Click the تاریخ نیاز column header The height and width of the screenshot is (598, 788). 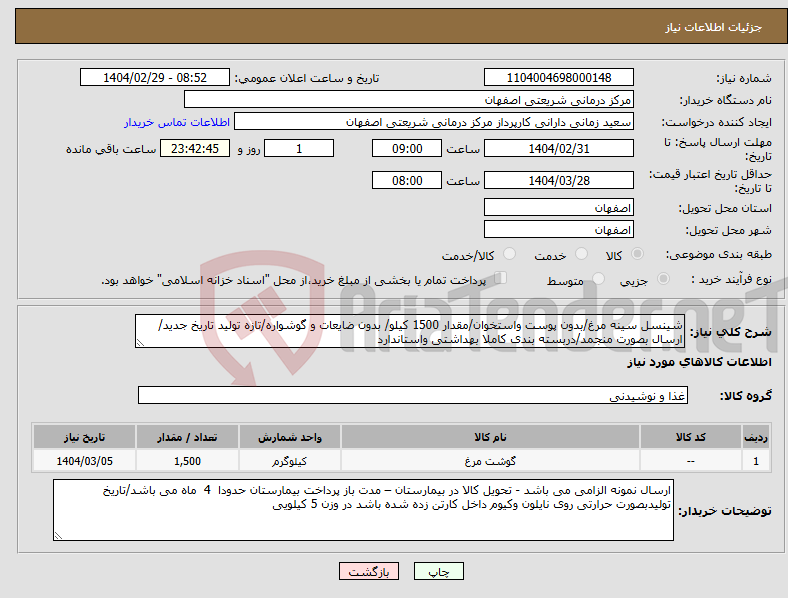(x=84, y=437)
